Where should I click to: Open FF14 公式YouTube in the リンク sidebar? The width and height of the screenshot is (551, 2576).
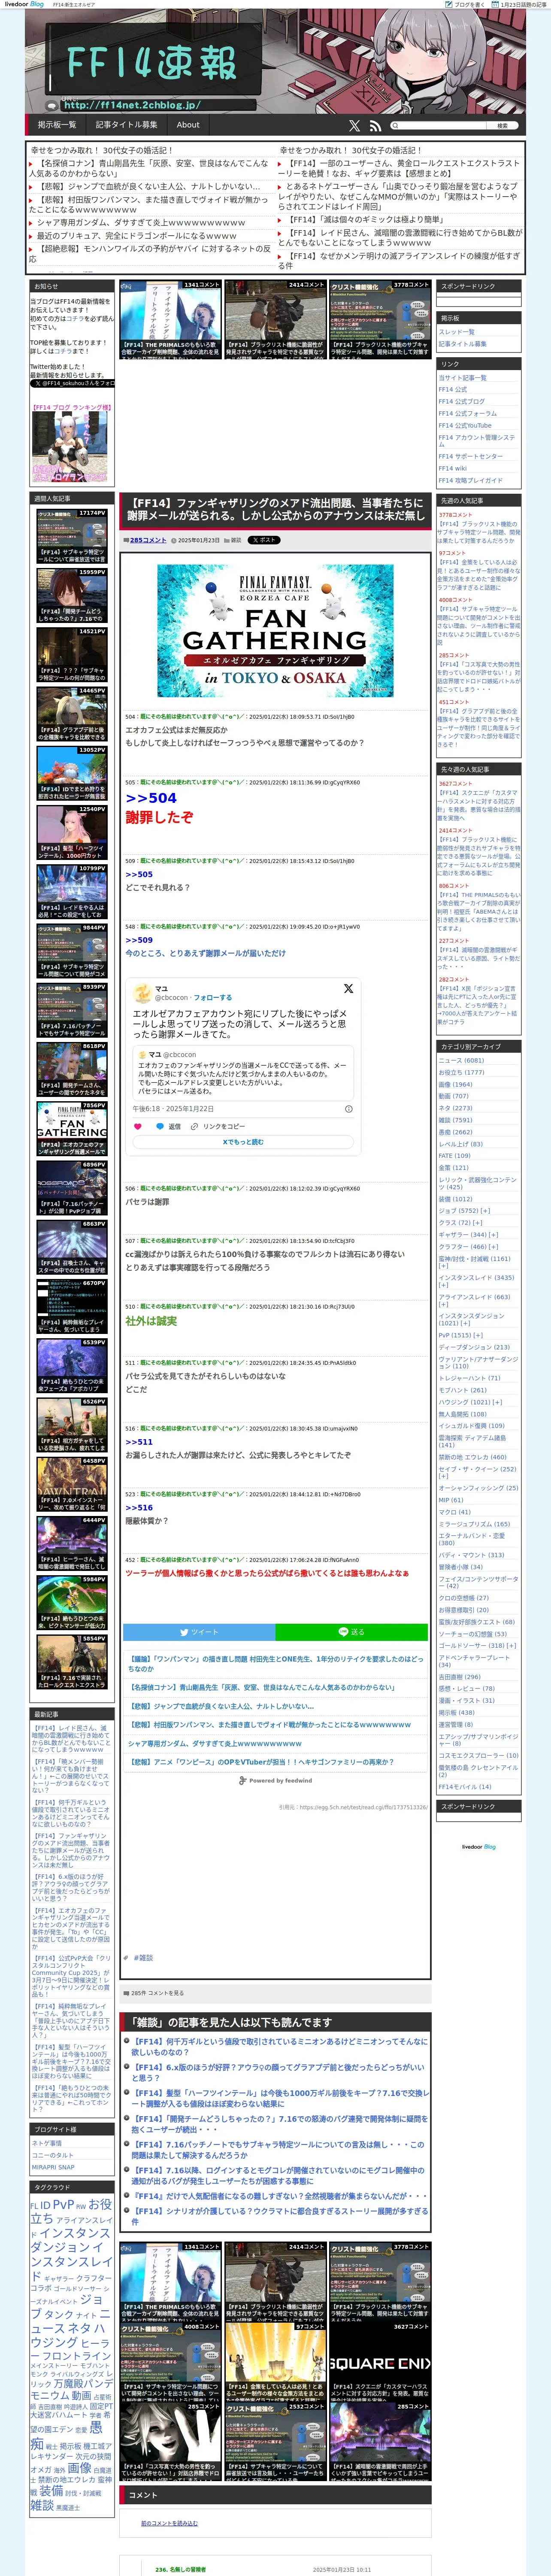pyautogui.click(x=465, y=425)
